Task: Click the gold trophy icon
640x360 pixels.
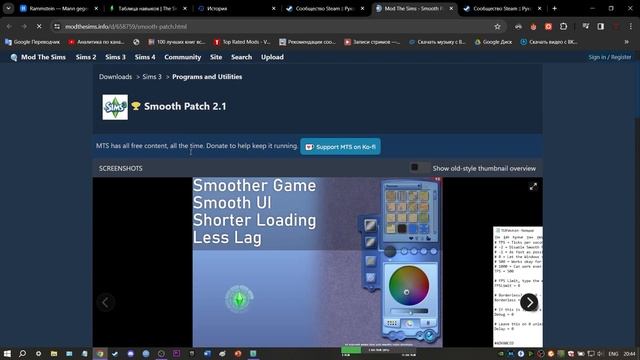Action: pyautogui.click(x=136, y=106)
